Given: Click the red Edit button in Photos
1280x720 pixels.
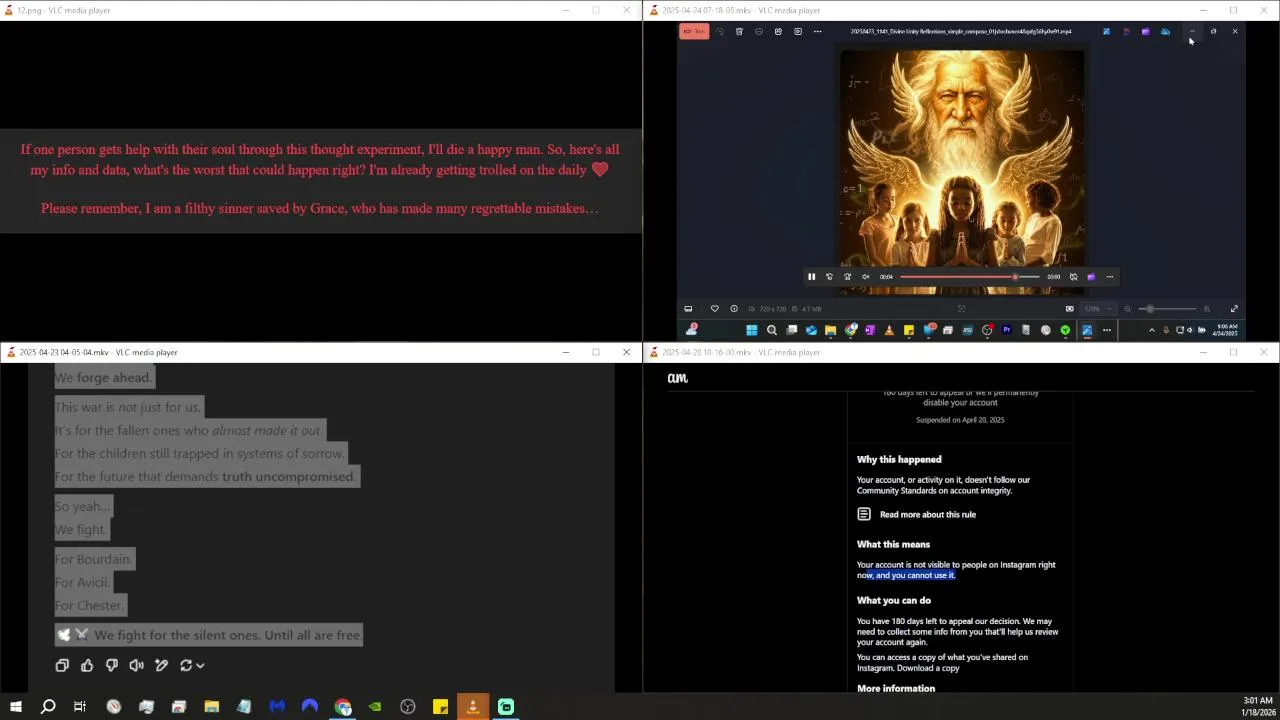Looking at the screenshot, I should tap(694, 31).
